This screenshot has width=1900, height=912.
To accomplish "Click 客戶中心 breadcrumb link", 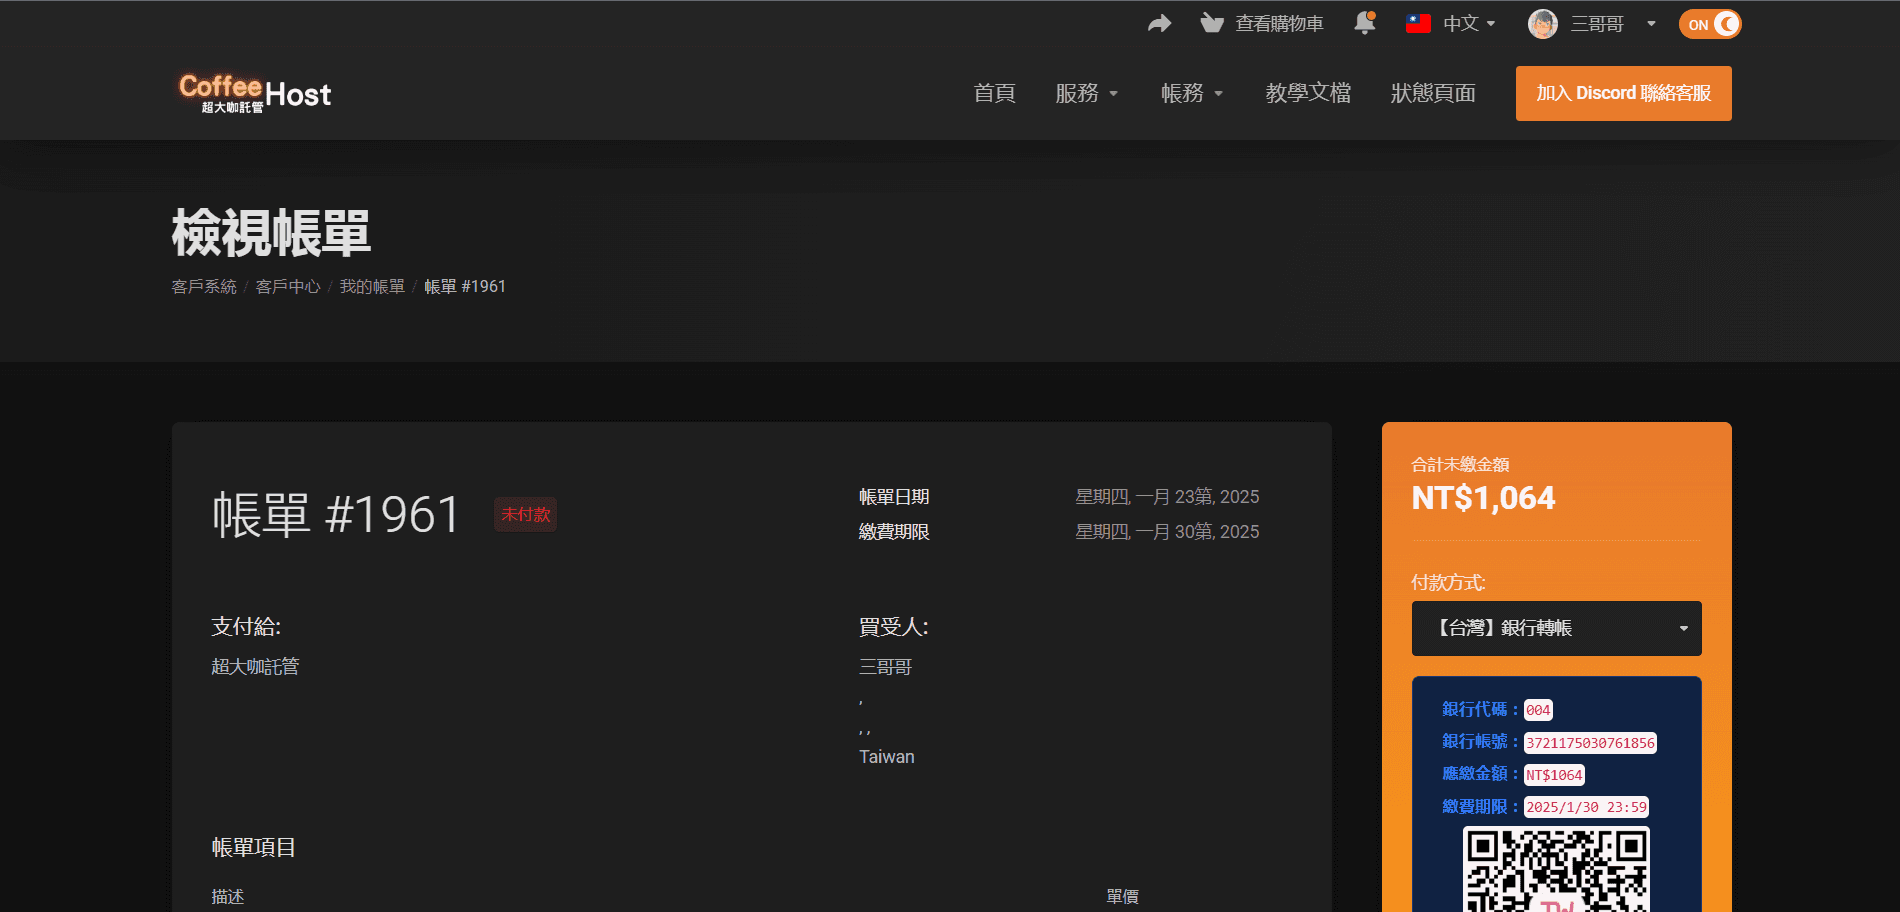I will tap(288, 287).
